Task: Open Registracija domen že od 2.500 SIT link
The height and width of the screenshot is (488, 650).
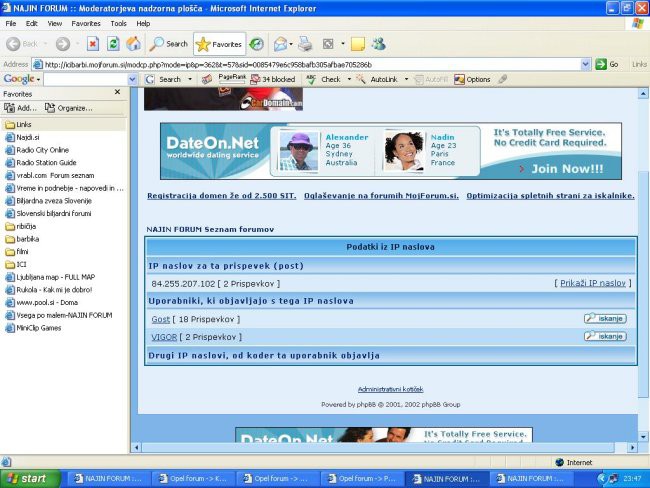Action: tap(222, 195)
